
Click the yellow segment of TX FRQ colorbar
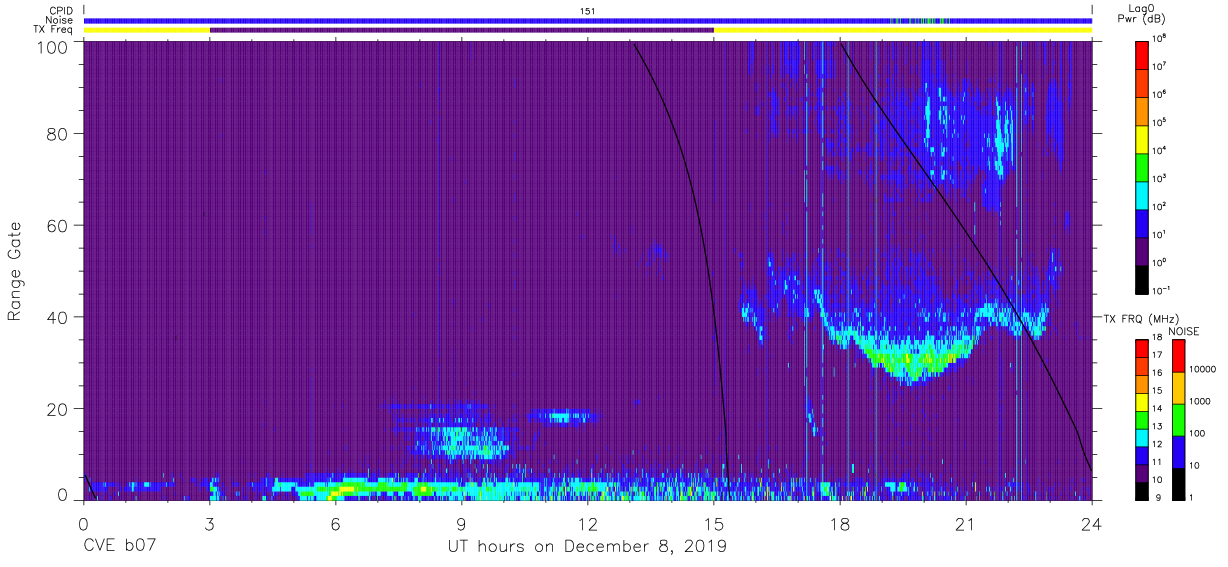point(1142,401)
